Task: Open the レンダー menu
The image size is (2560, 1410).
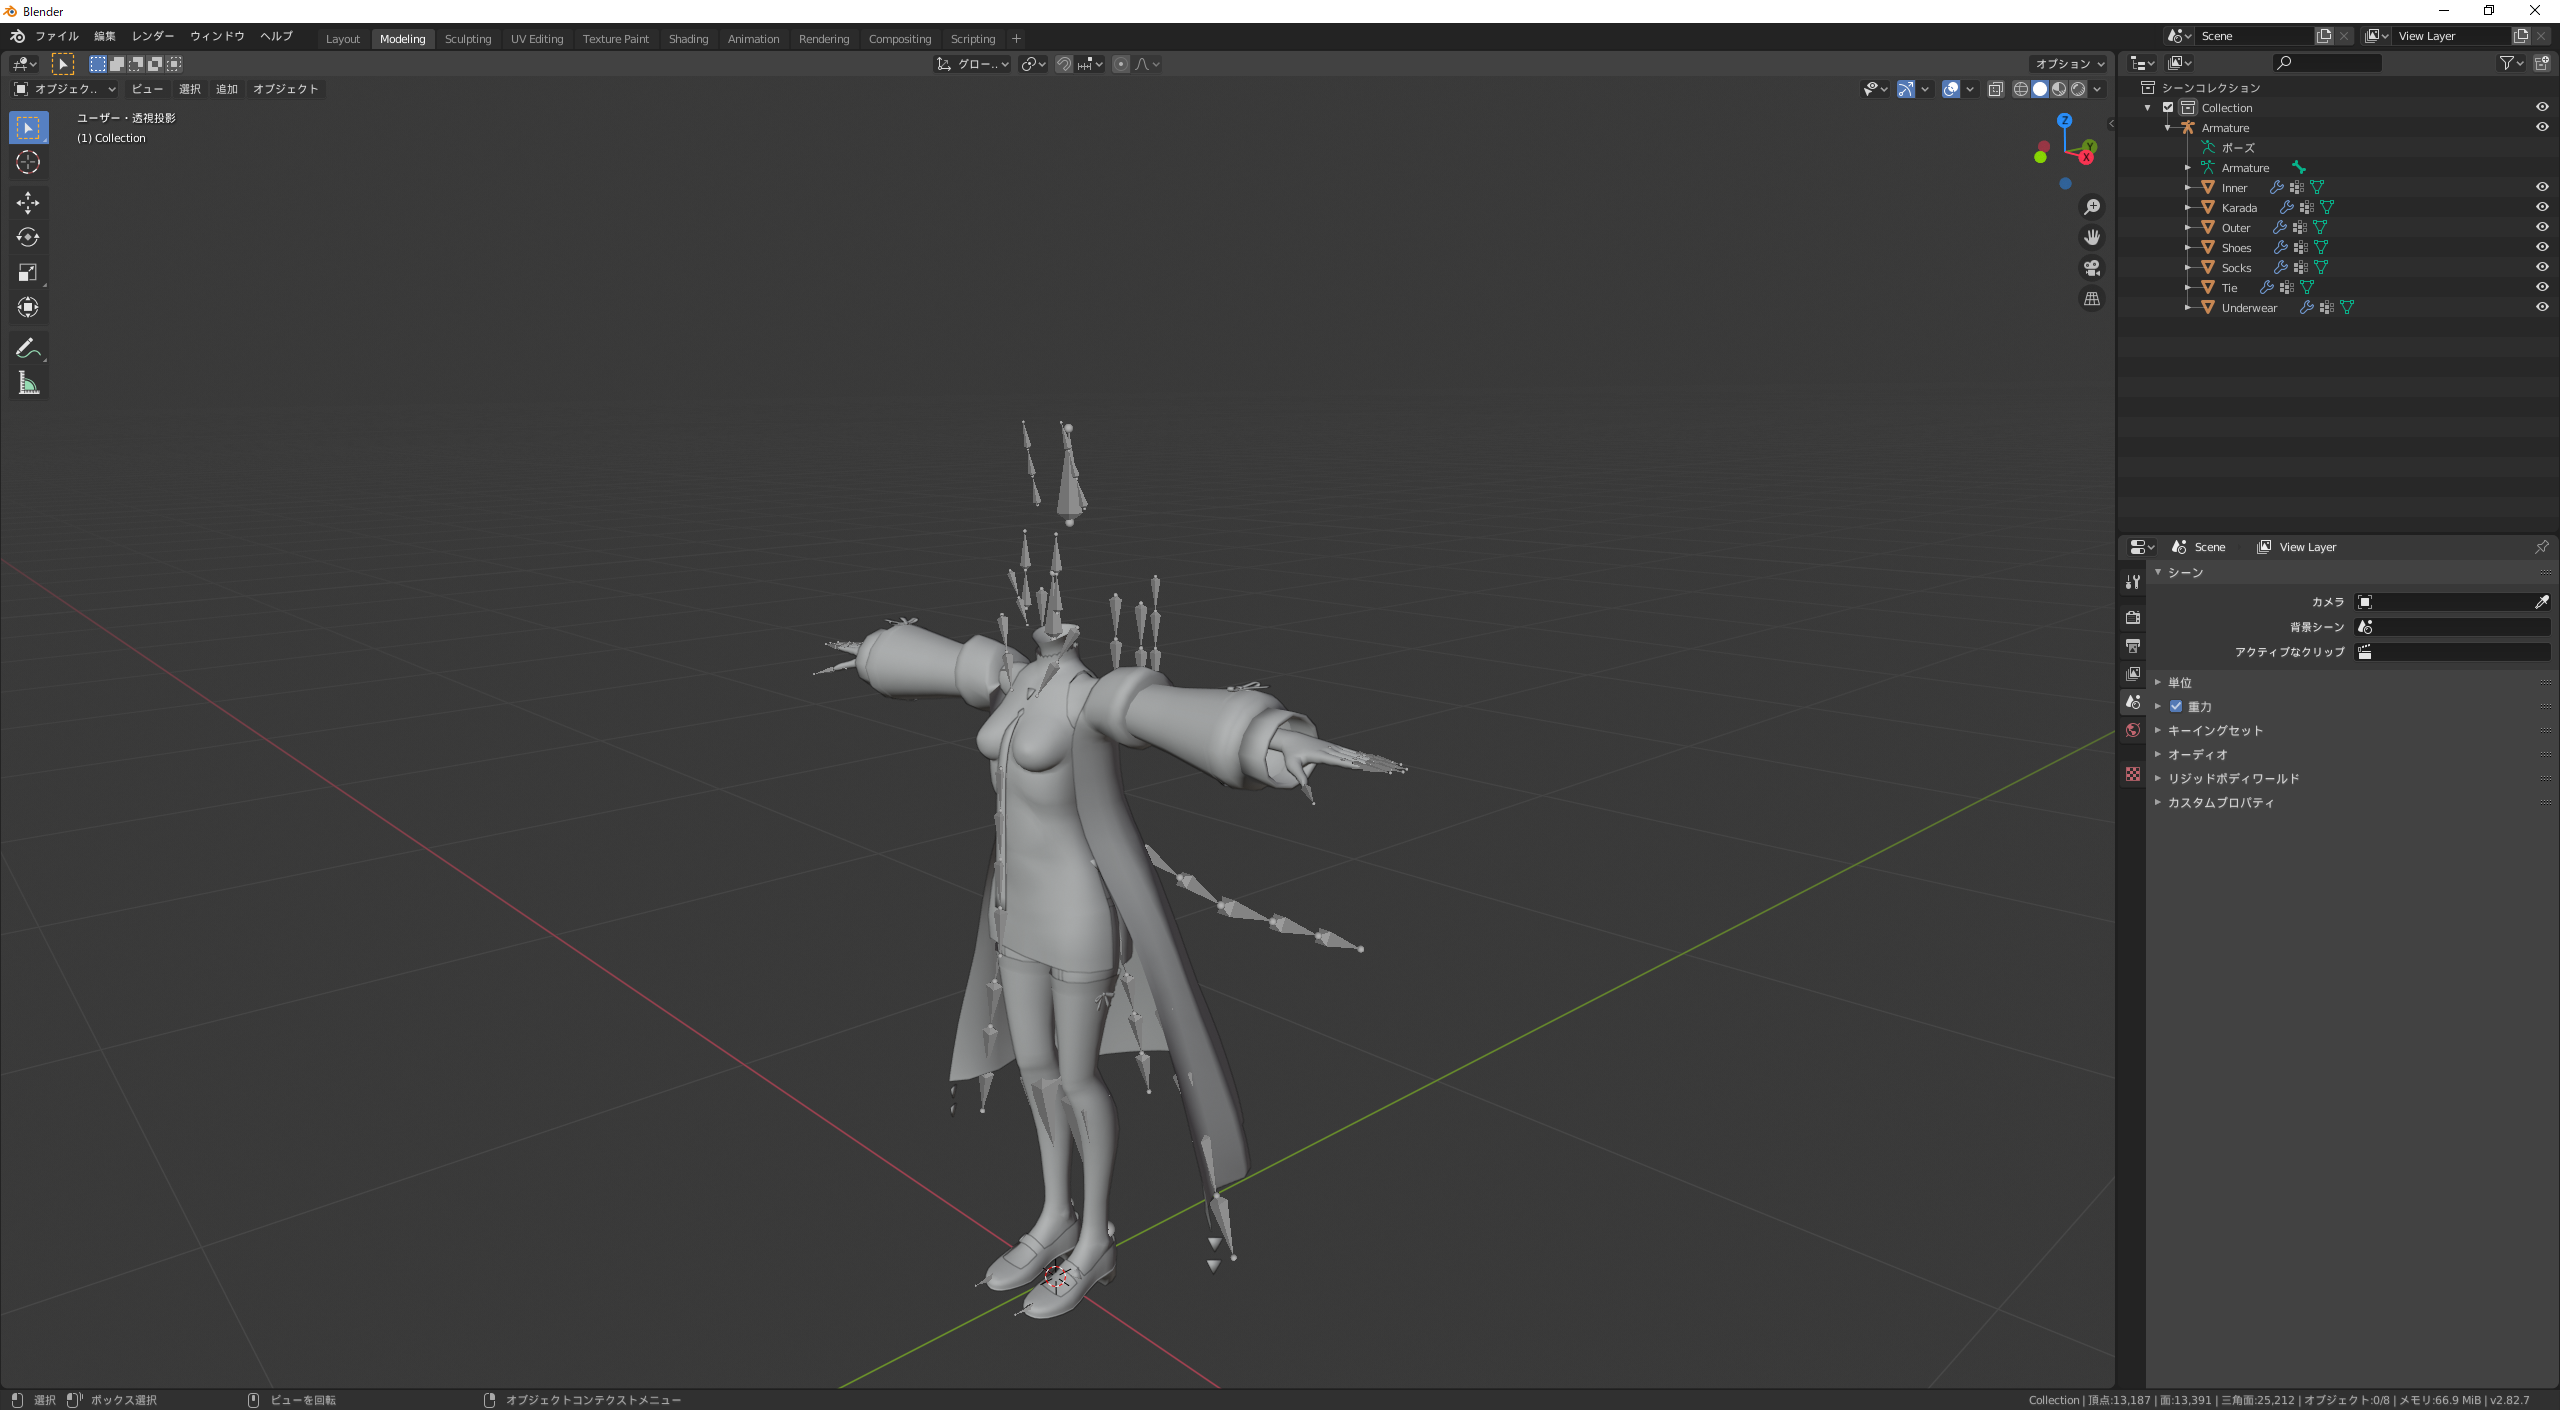Action: pyautogui.click(x=153, y=36)
